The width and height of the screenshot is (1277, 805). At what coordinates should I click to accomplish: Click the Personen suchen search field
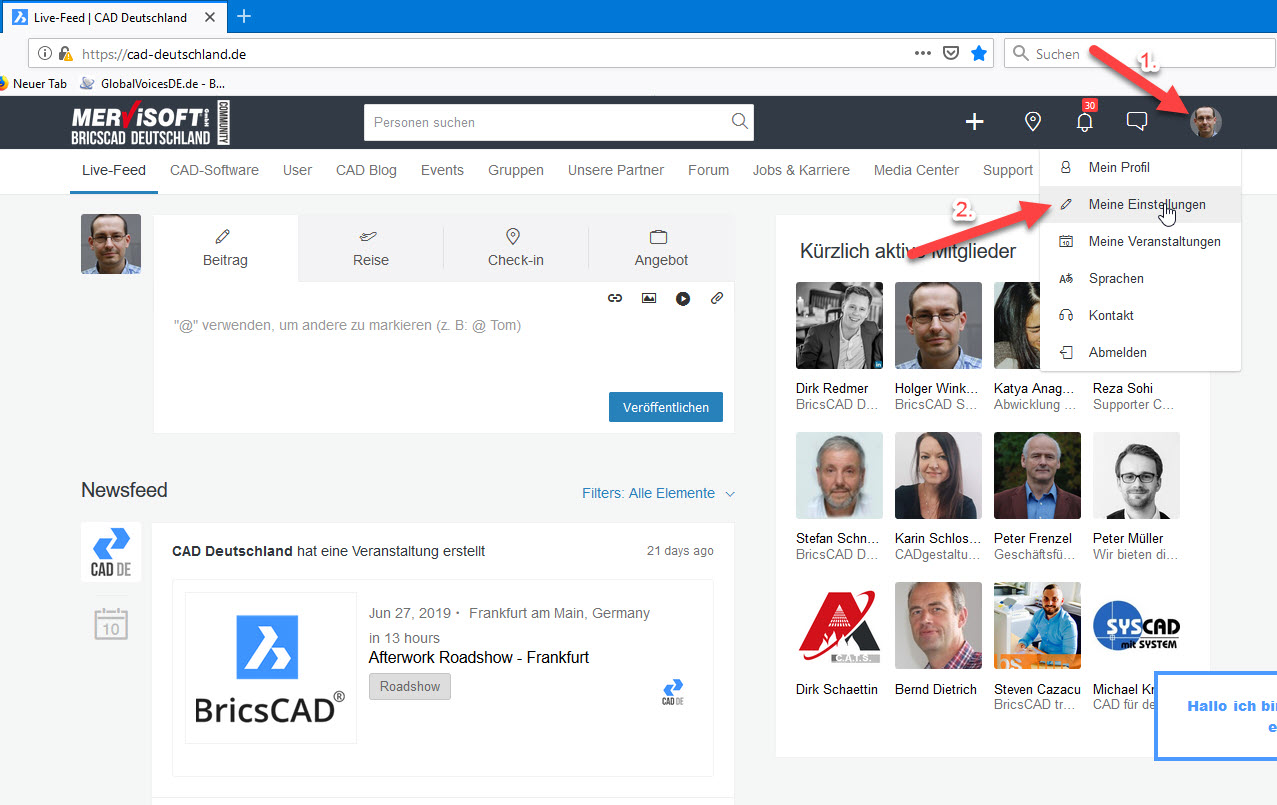pyautogui.click(x=548, y=122)
